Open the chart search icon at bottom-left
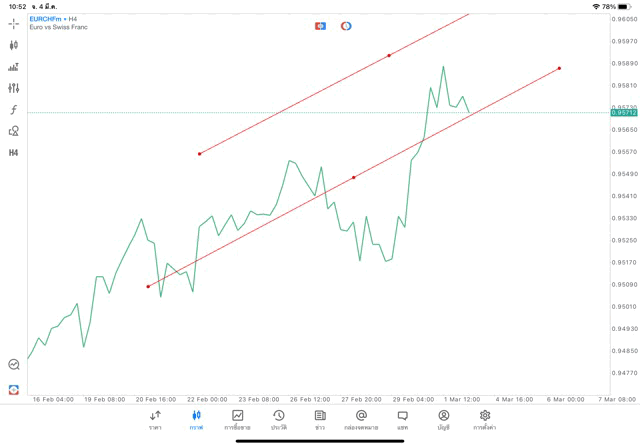The image size is (640, 447). coord(14,365)
